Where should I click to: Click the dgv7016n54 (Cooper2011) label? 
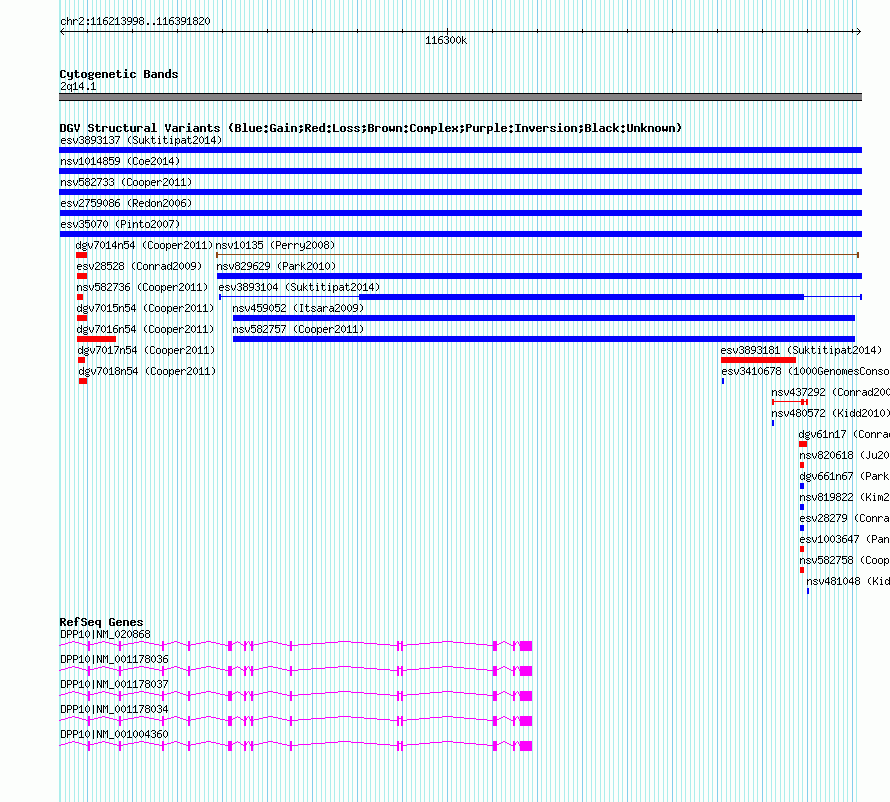coord(145,329)
